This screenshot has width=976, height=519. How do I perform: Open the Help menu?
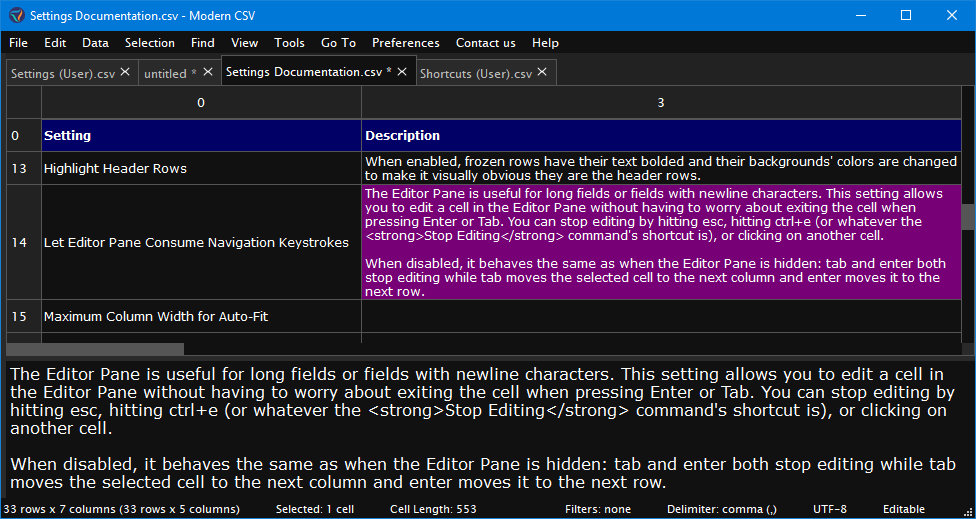545,43
